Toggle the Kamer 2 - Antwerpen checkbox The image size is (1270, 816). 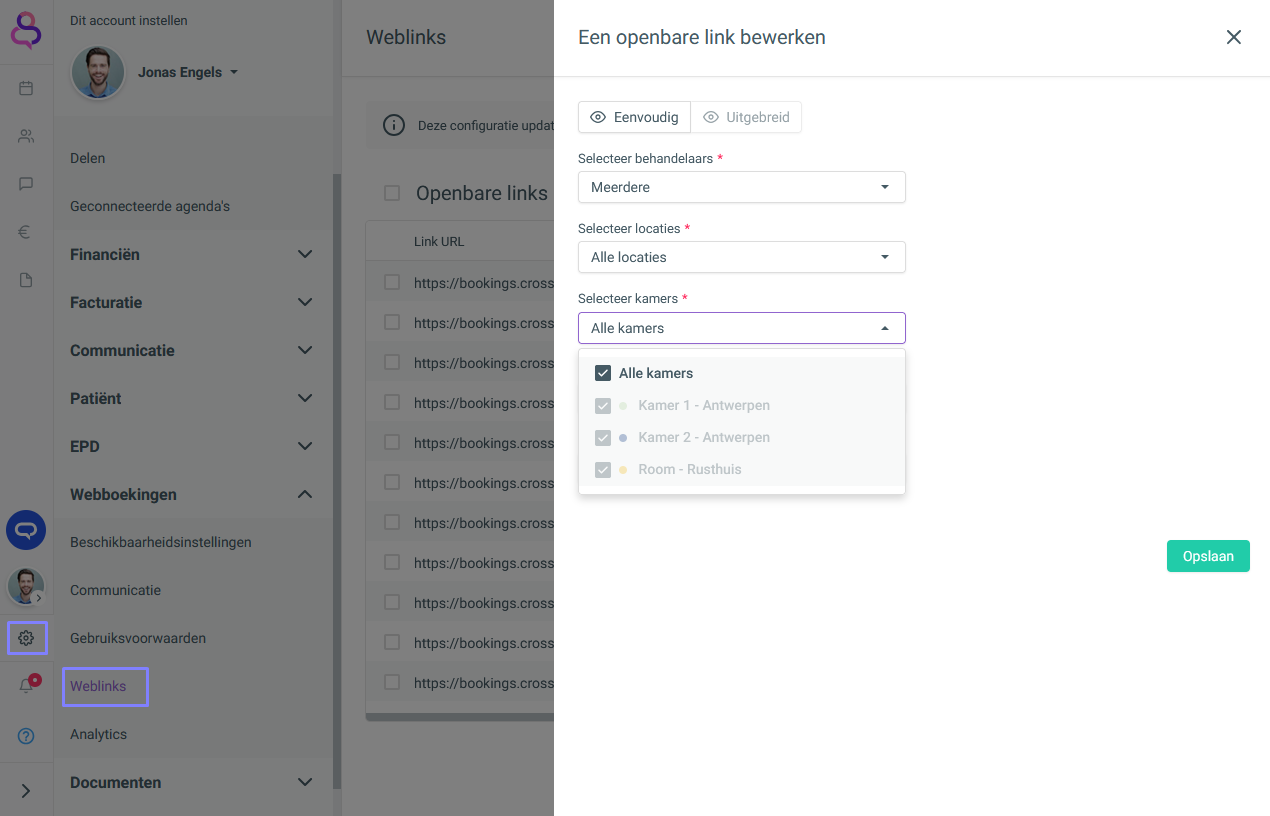point(603,437)
